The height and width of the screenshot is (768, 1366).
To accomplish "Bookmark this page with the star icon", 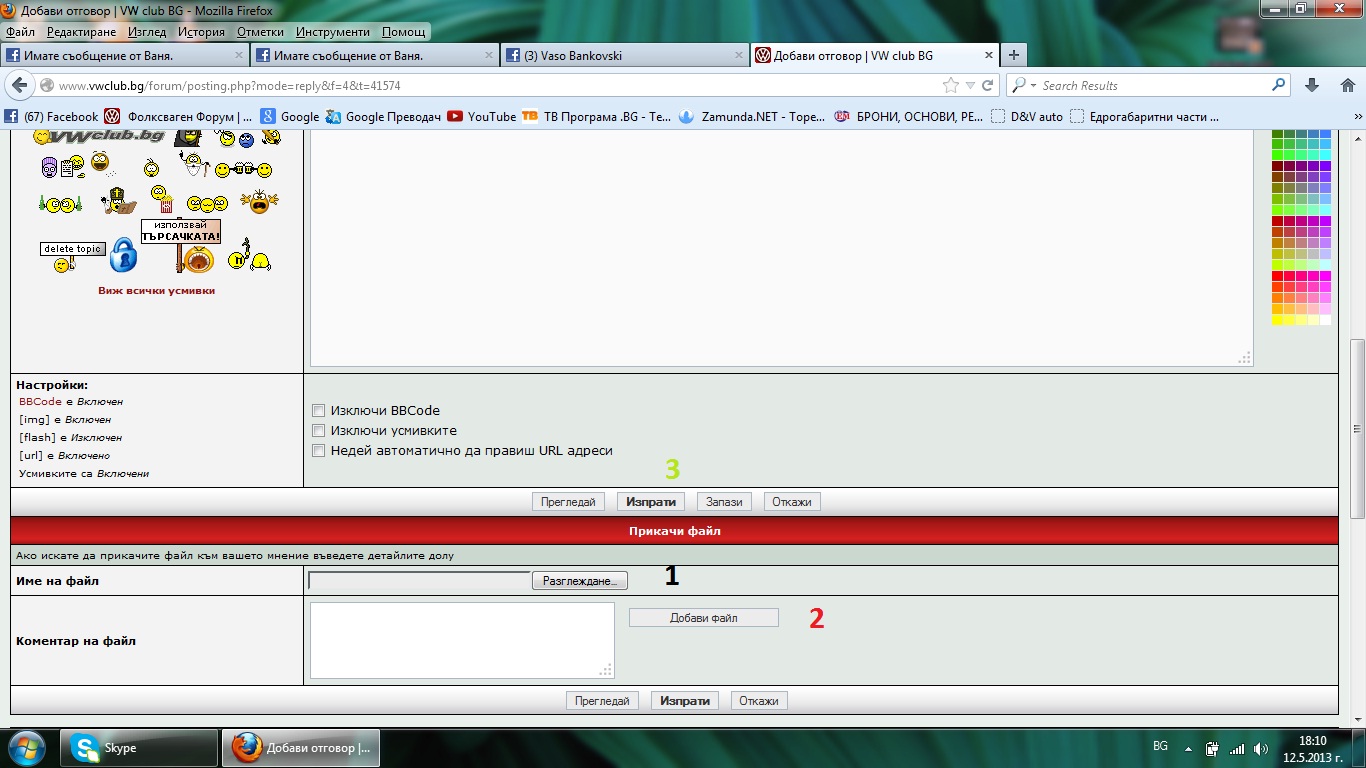I will pos(950,86).
